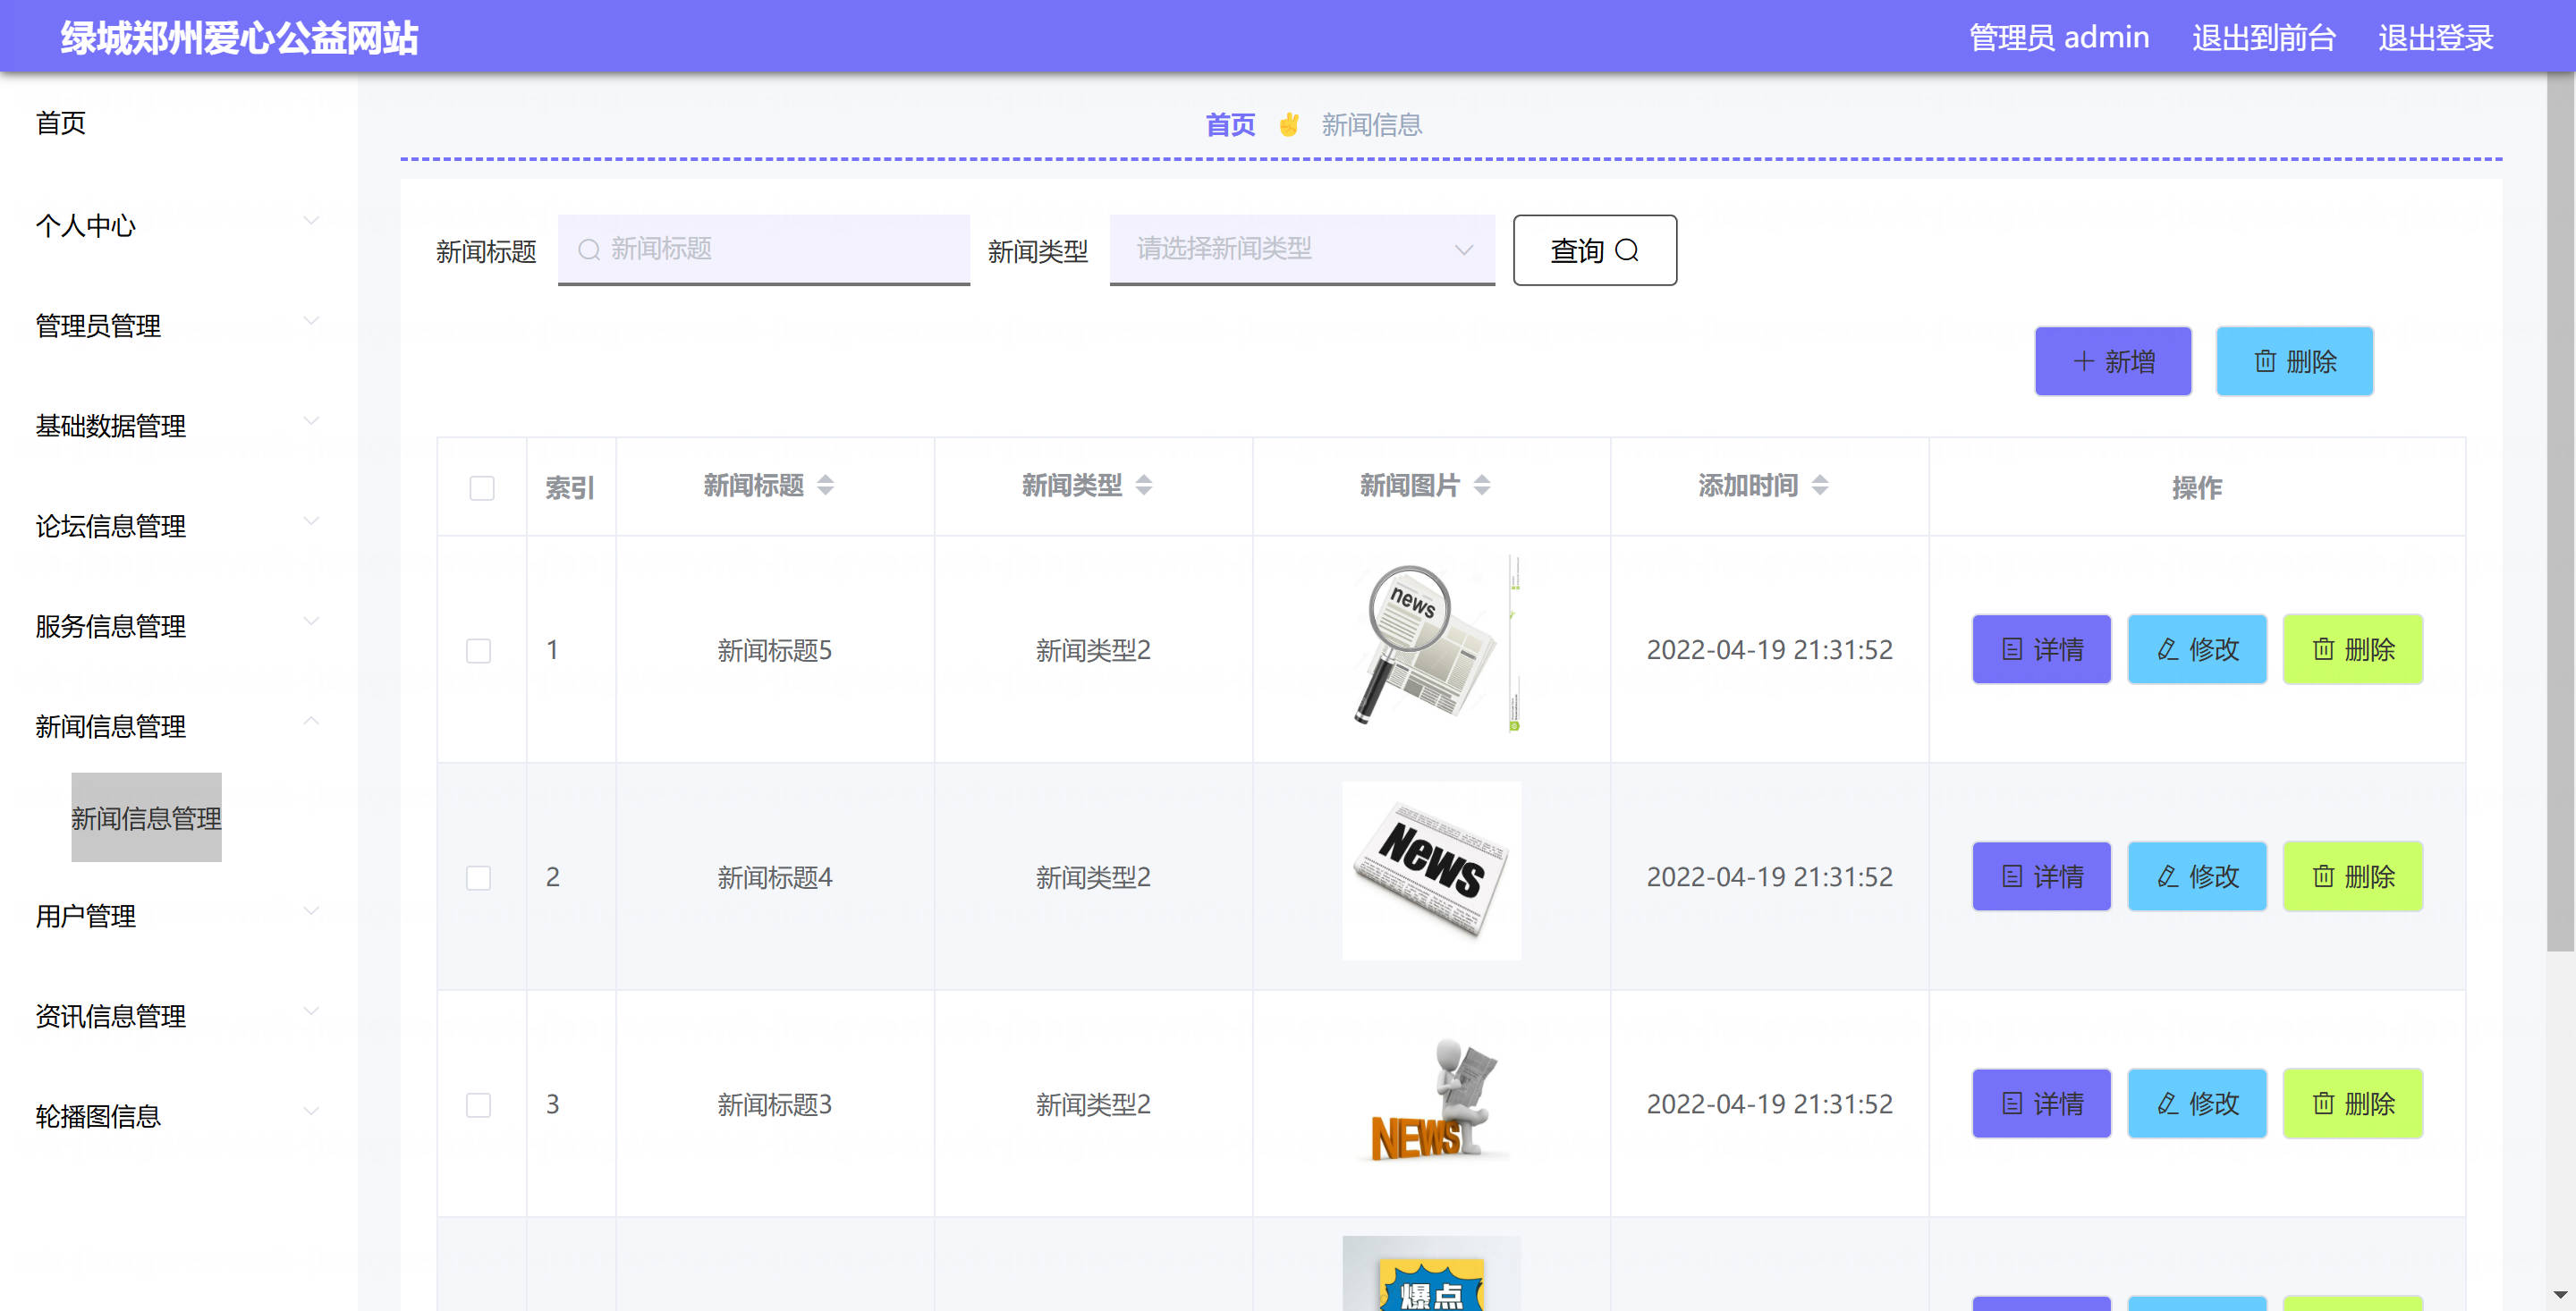Expand the 服务信息管理 menu chevron
The width and height of the screenshot is (2576, 1311).
tap(311, 621)
